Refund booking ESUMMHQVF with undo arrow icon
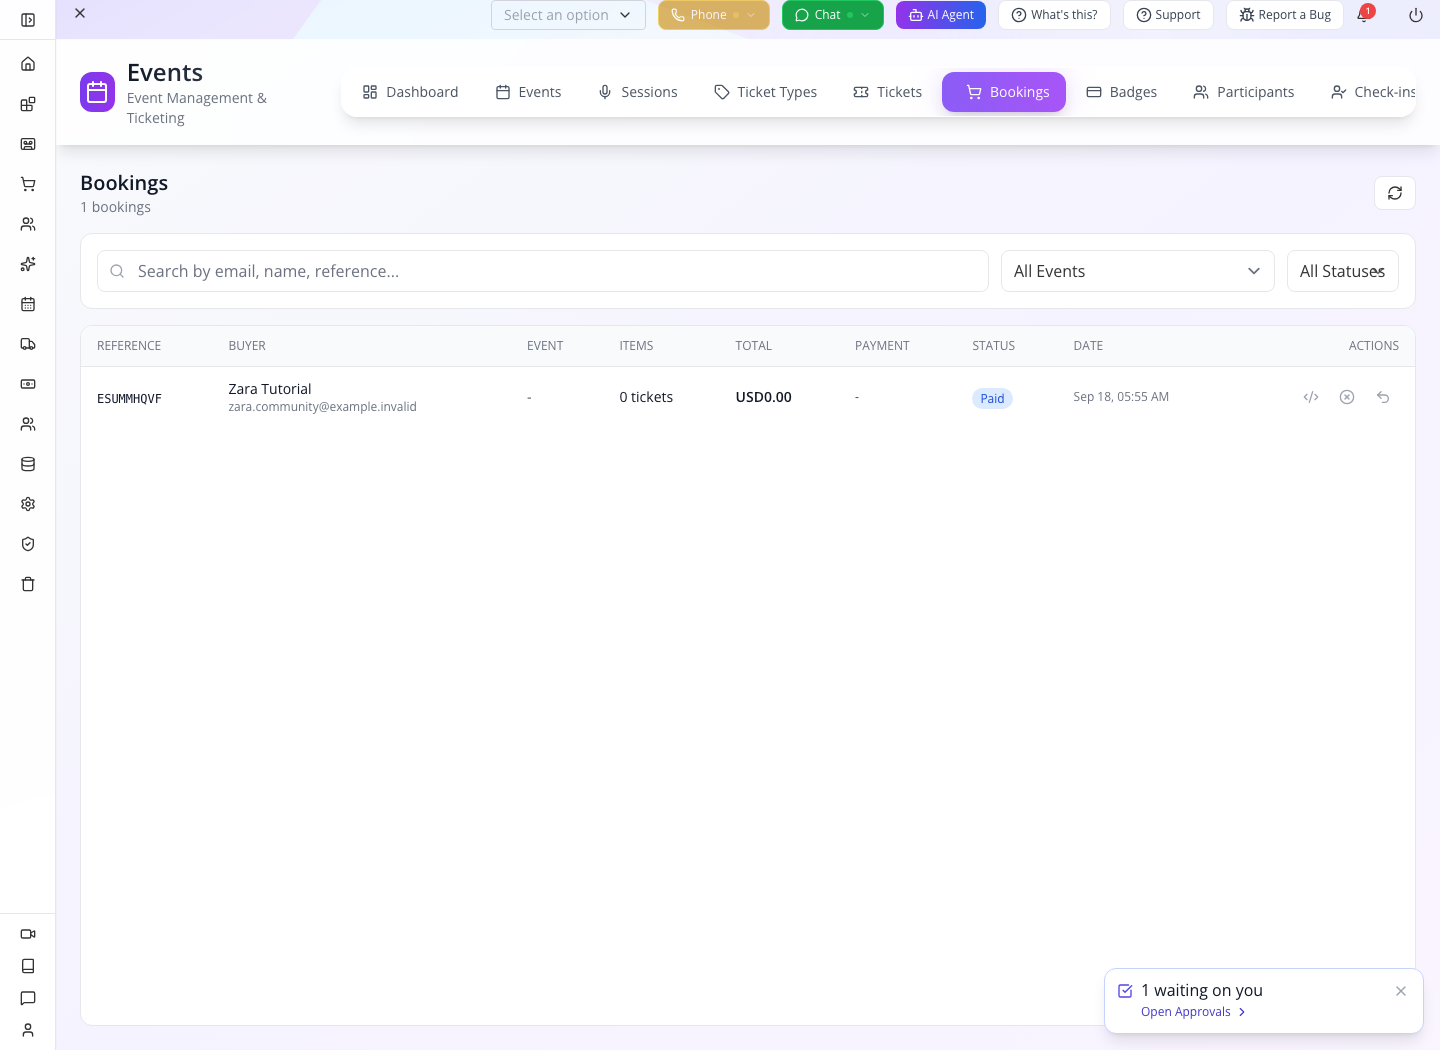Image resolution: width=1440 pixels, height=1050 pixels. tap(1383, 397)
